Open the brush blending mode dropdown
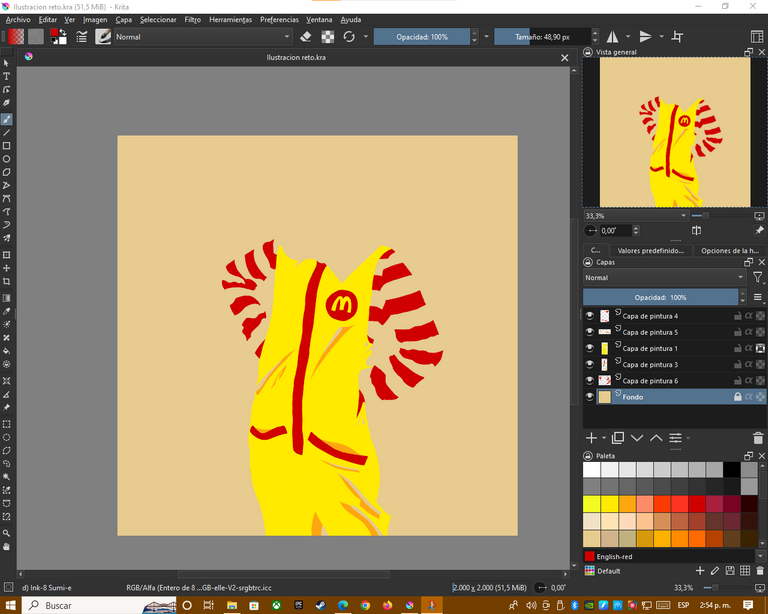Screen dimensions: 768x614 point(203,37)
